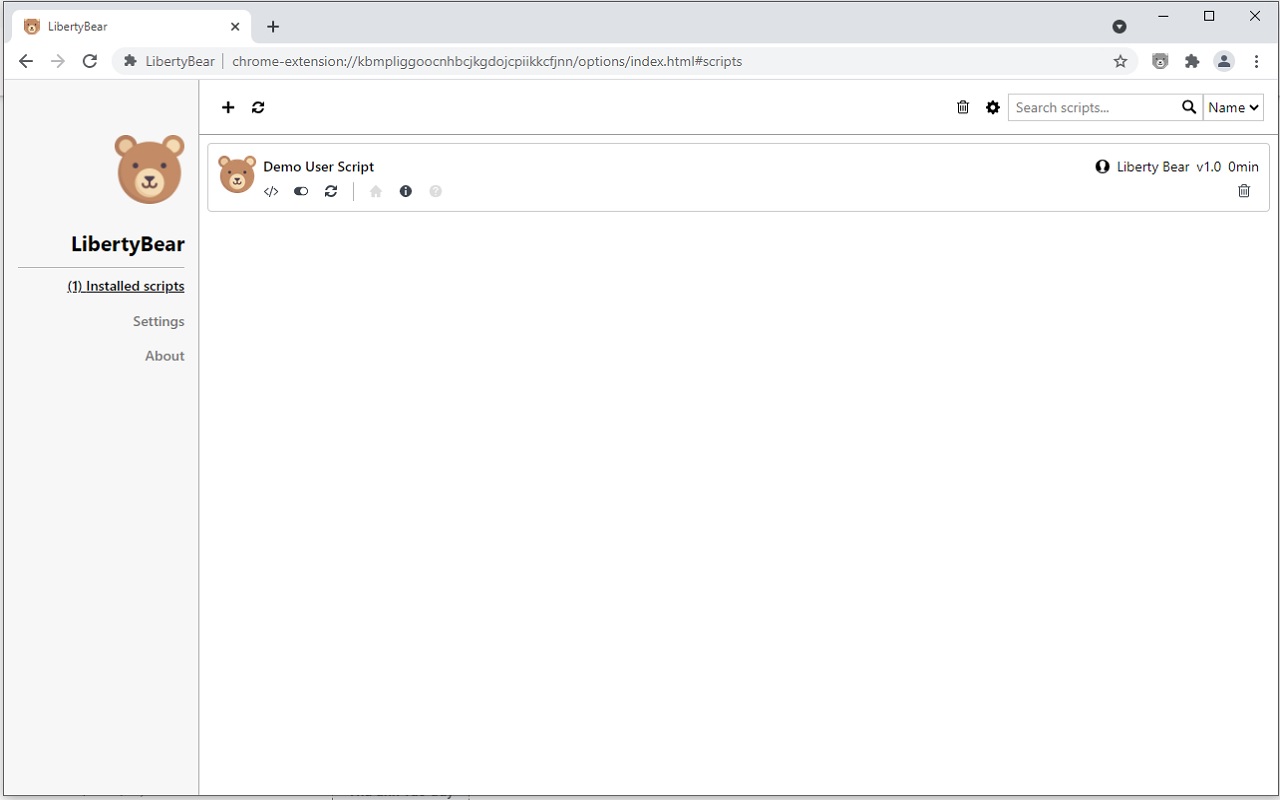
Task: Open script list settings gear
Action: pos(993,107)
